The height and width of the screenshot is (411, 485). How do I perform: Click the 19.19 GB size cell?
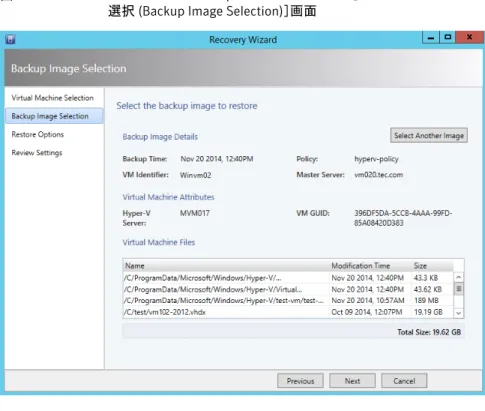tap(428, 312)
